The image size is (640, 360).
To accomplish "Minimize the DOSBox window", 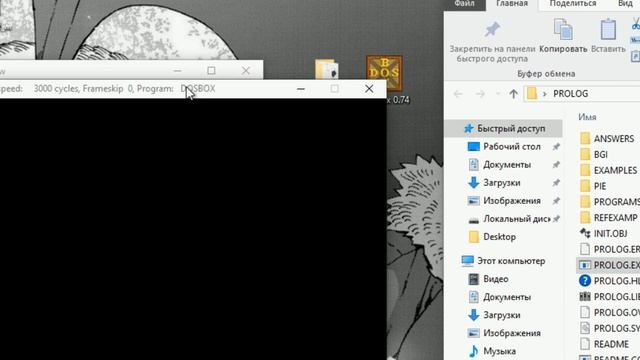I will [301, 89].
